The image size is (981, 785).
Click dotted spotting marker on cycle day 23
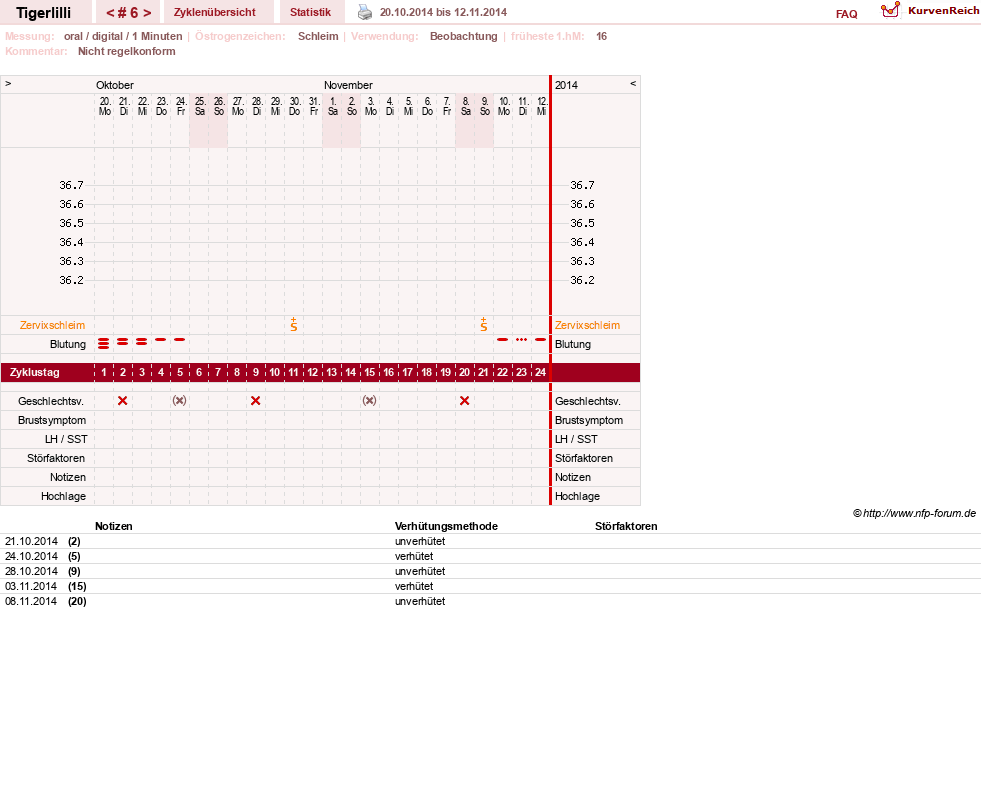[x=521, y=340]
